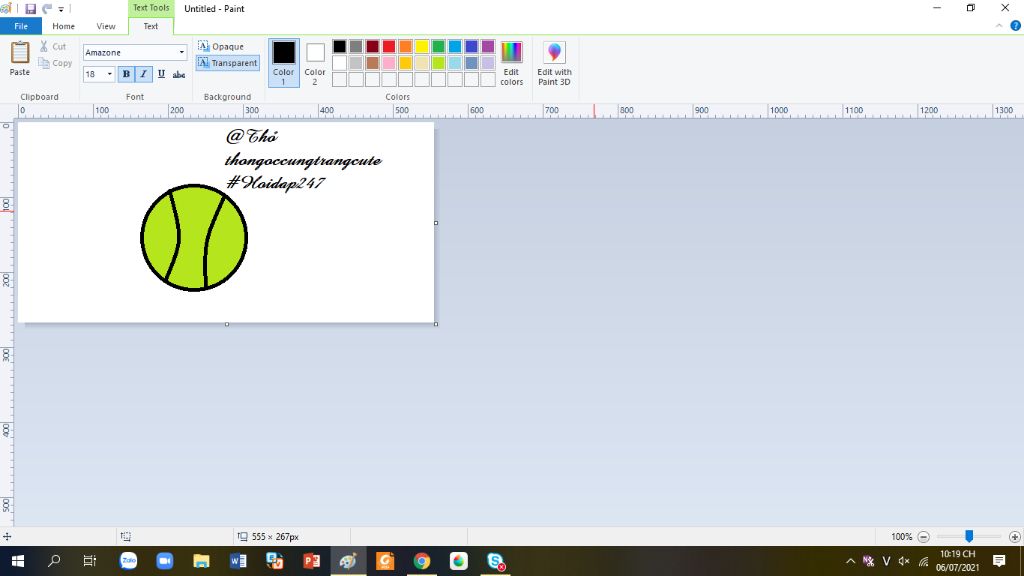Open Word from the taskbar
The height and width of the screenshot is (576, 1024).
tap(238, 561)
